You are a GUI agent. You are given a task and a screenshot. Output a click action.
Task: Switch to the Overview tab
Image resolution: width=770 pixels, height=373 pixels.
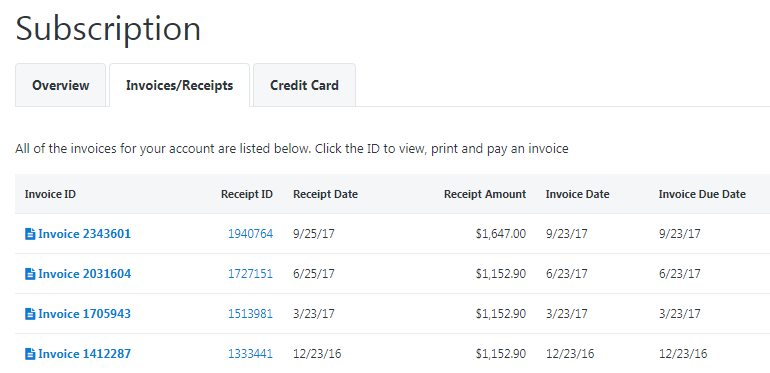(60, 85)
